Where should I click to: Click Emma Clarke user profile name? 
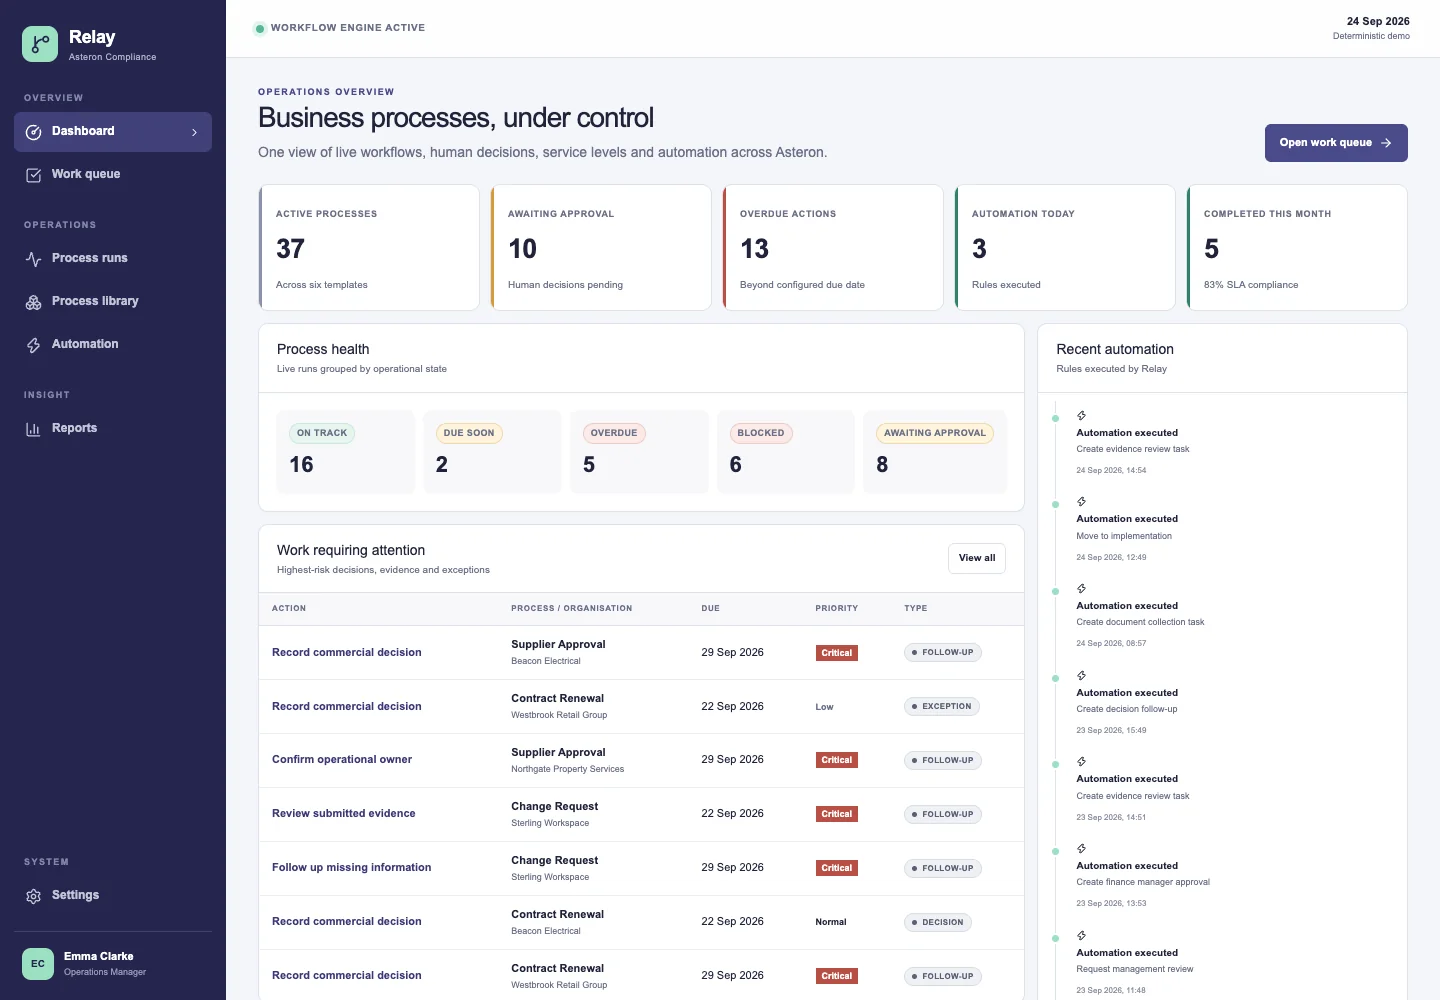pos(99,956)
